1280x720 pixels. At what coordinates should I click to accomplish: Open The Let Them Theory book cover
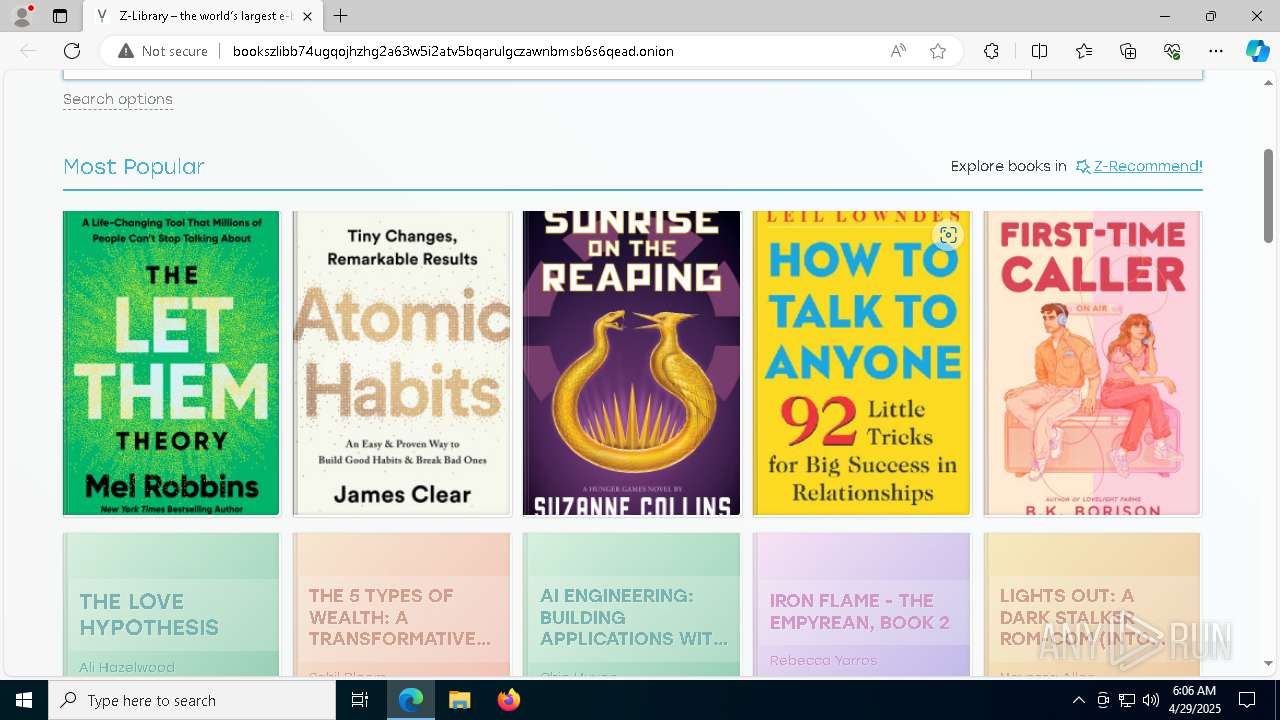[171, 363]
